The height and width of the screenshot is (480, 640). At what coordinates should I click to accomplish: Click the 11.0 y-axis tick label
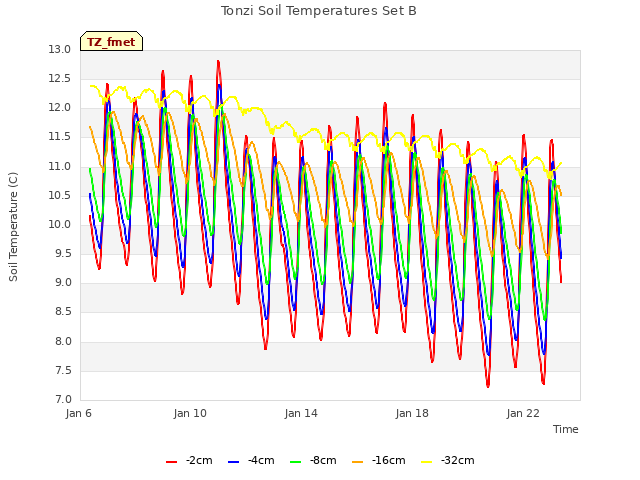point(60,166)
